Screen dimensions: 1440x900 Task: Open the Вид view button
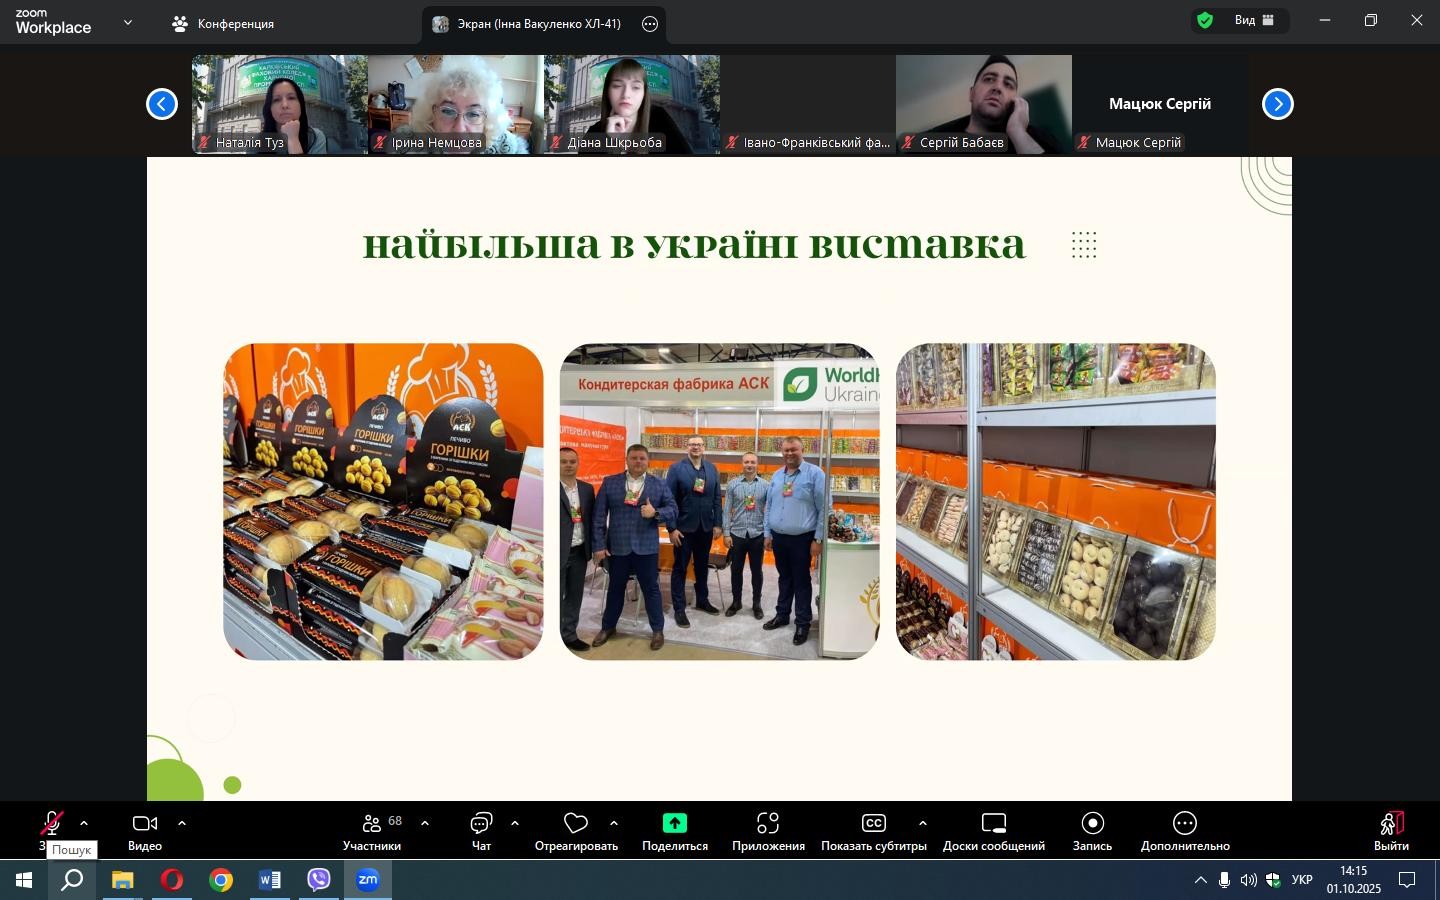[1253, 20]
